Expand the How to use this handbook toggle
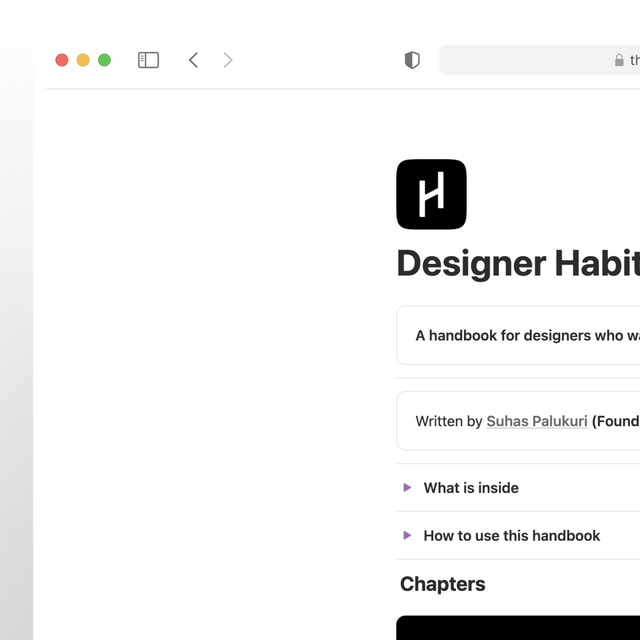 click(x=407, y=535)
